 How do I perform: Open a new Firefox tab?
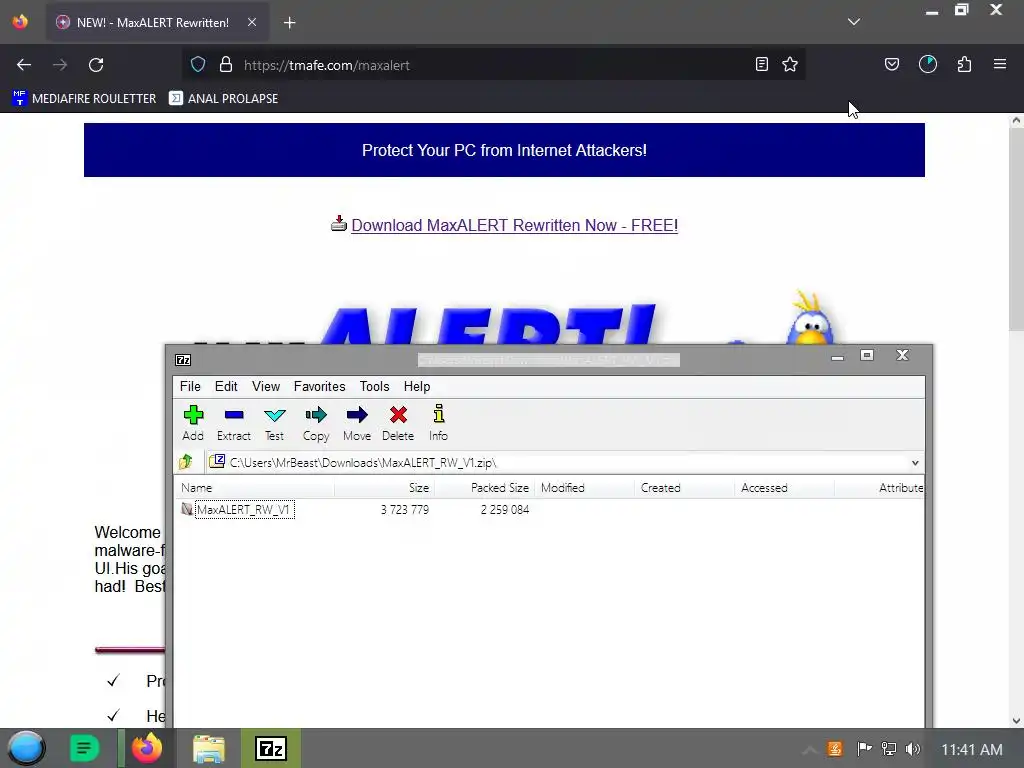tap(289, 23)
